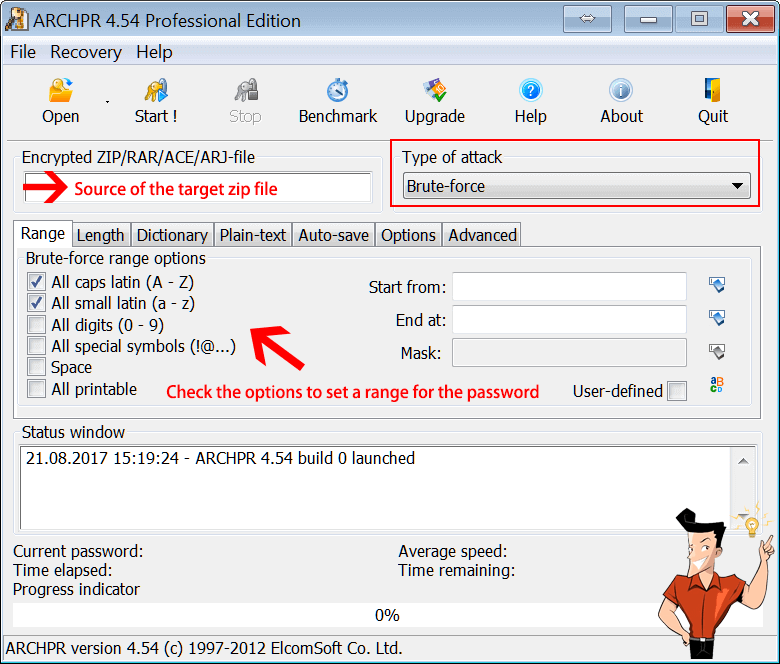Click the Mask bookmark icon
Viewport: 780px width, 664px height.
tap(717, 352)
